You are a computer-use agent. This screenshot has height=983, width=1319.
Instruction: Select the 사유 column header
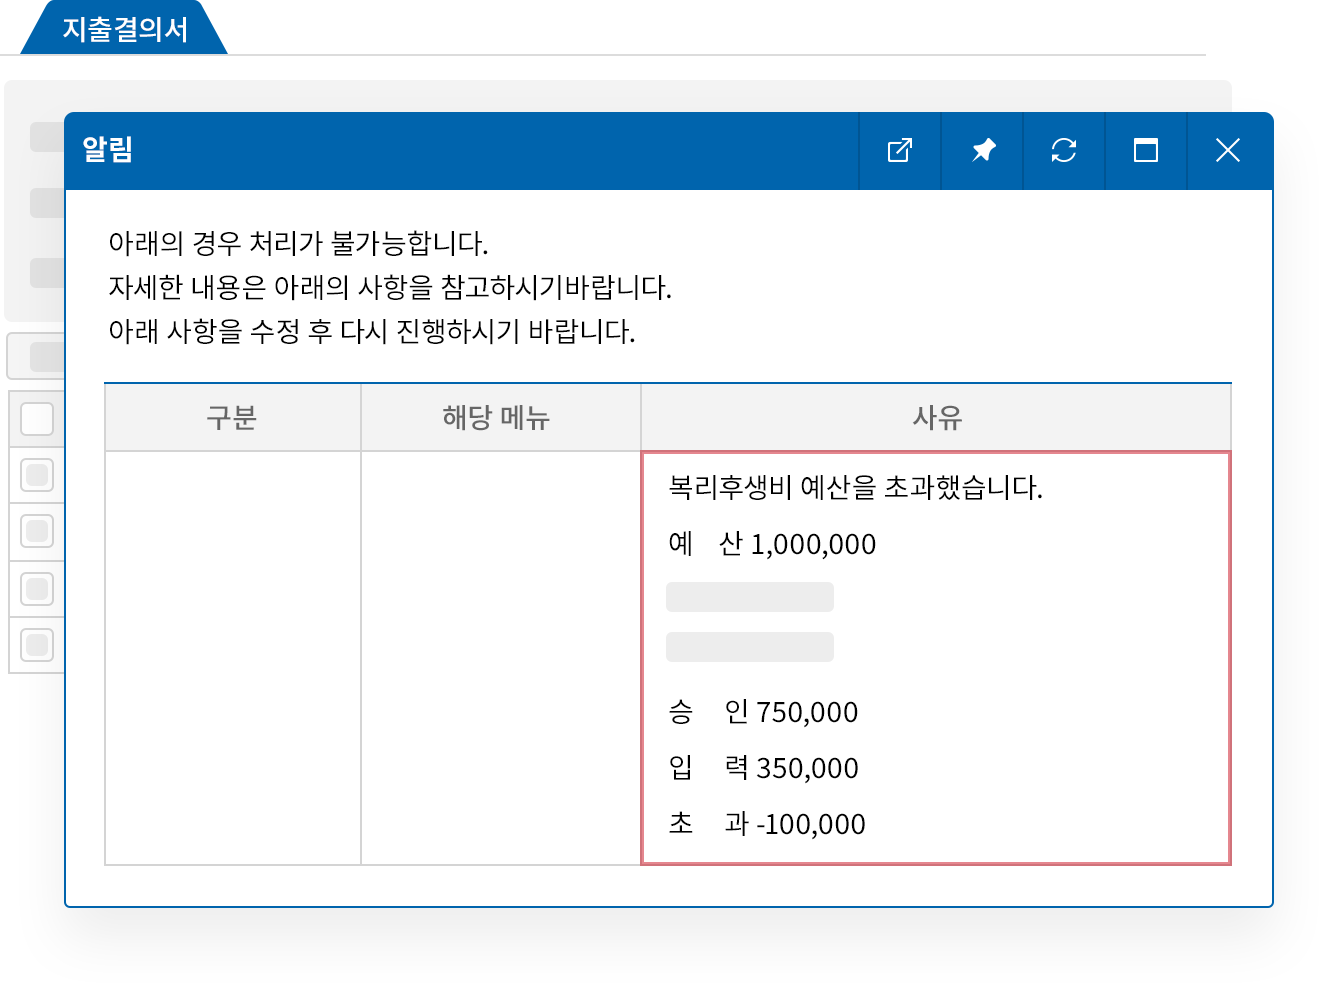pyautogui.click(x=936, y=417)
